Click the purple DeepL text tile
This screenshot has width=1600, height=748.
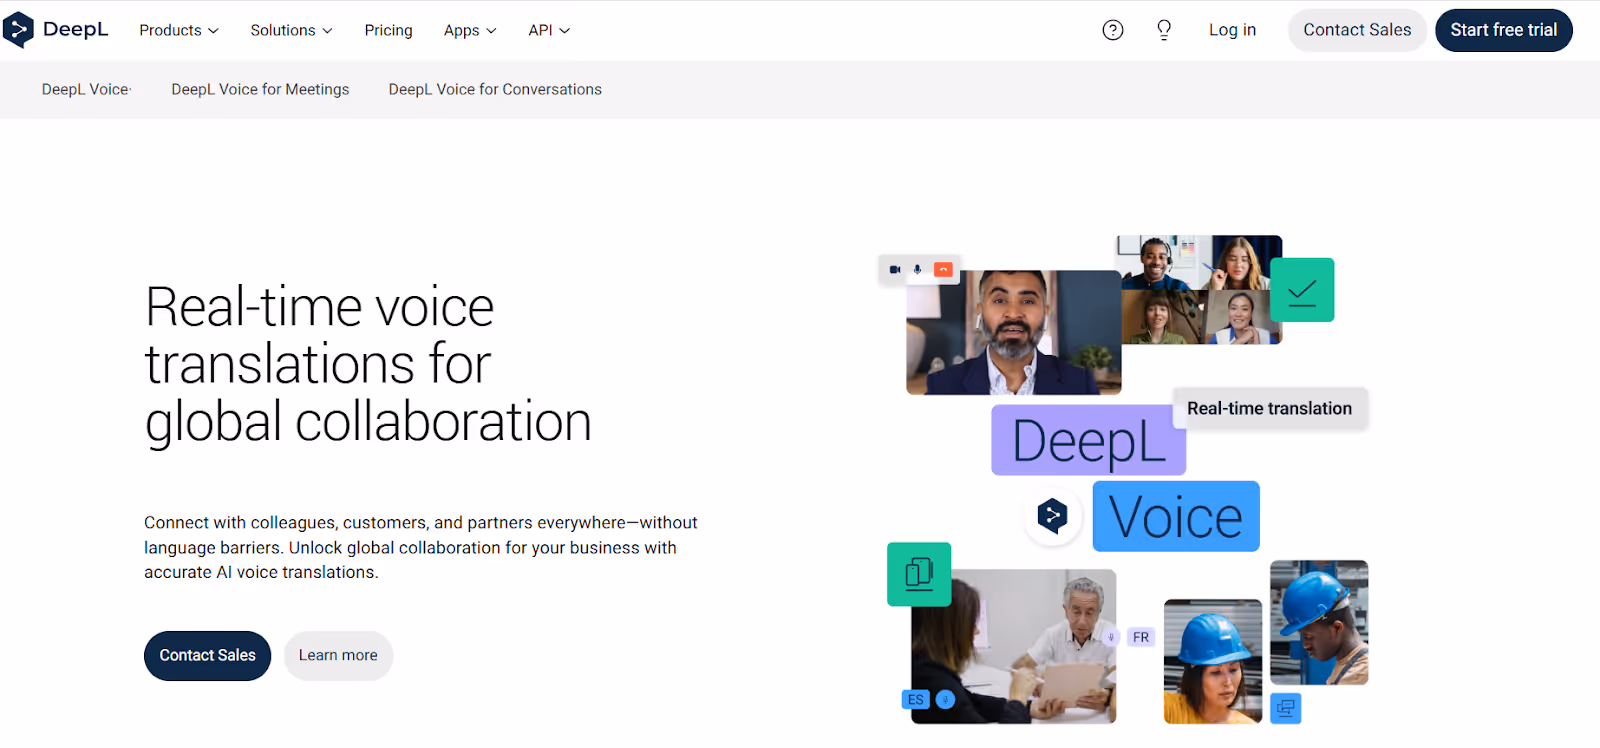tap(1088, 440)
